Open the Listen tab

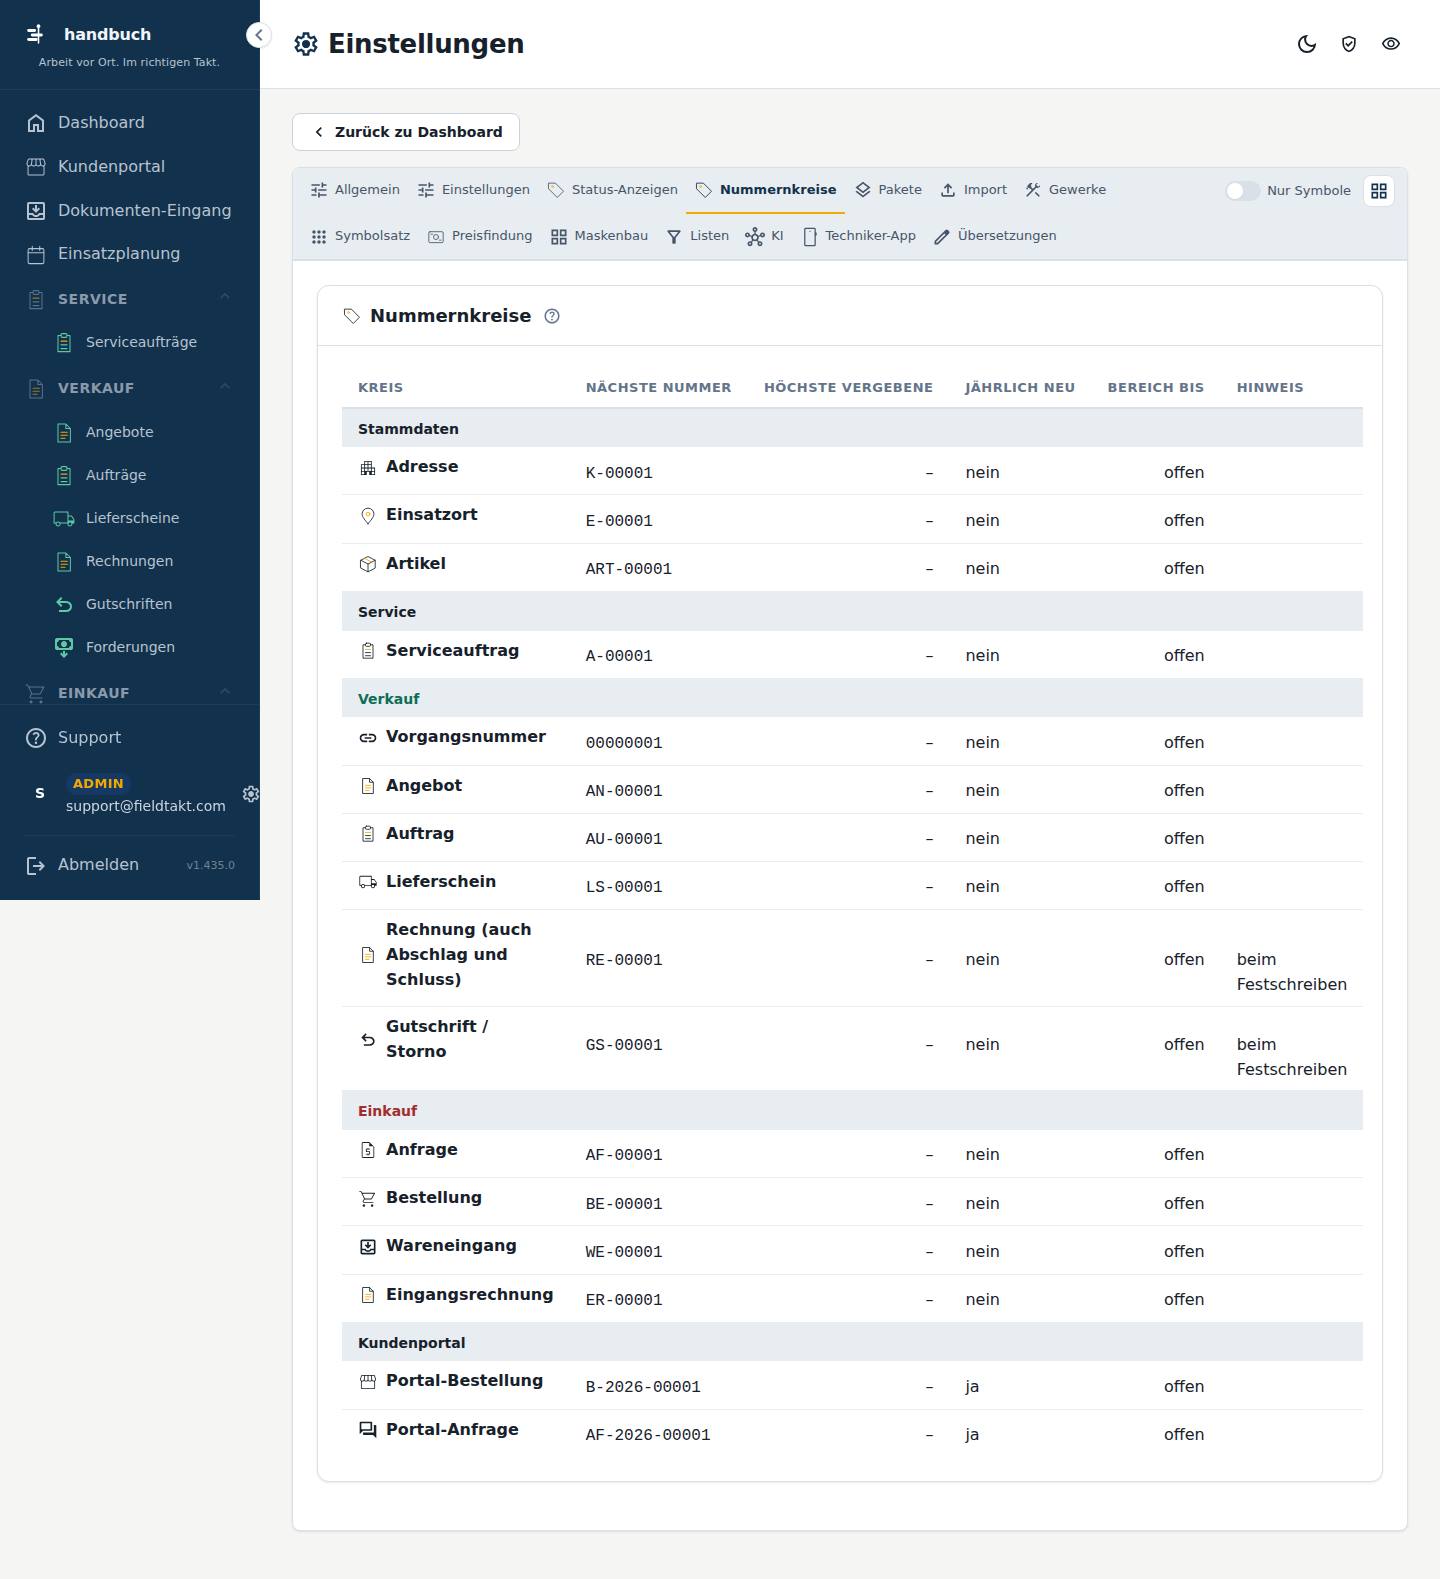(x=697, y=236)
